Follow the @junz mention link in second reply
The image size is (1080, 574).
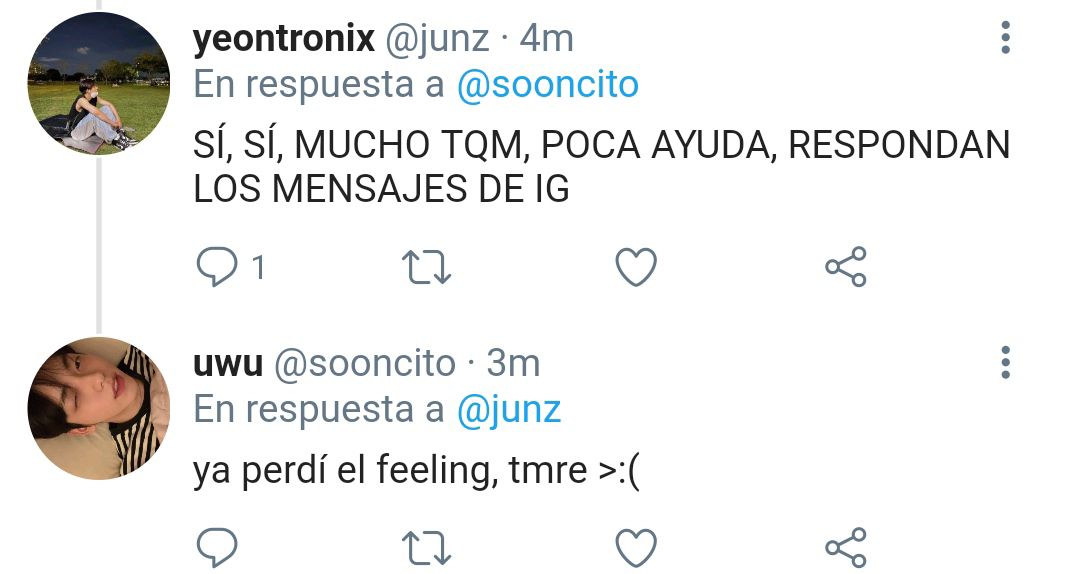pyautogui.click(x=508, y=410)
